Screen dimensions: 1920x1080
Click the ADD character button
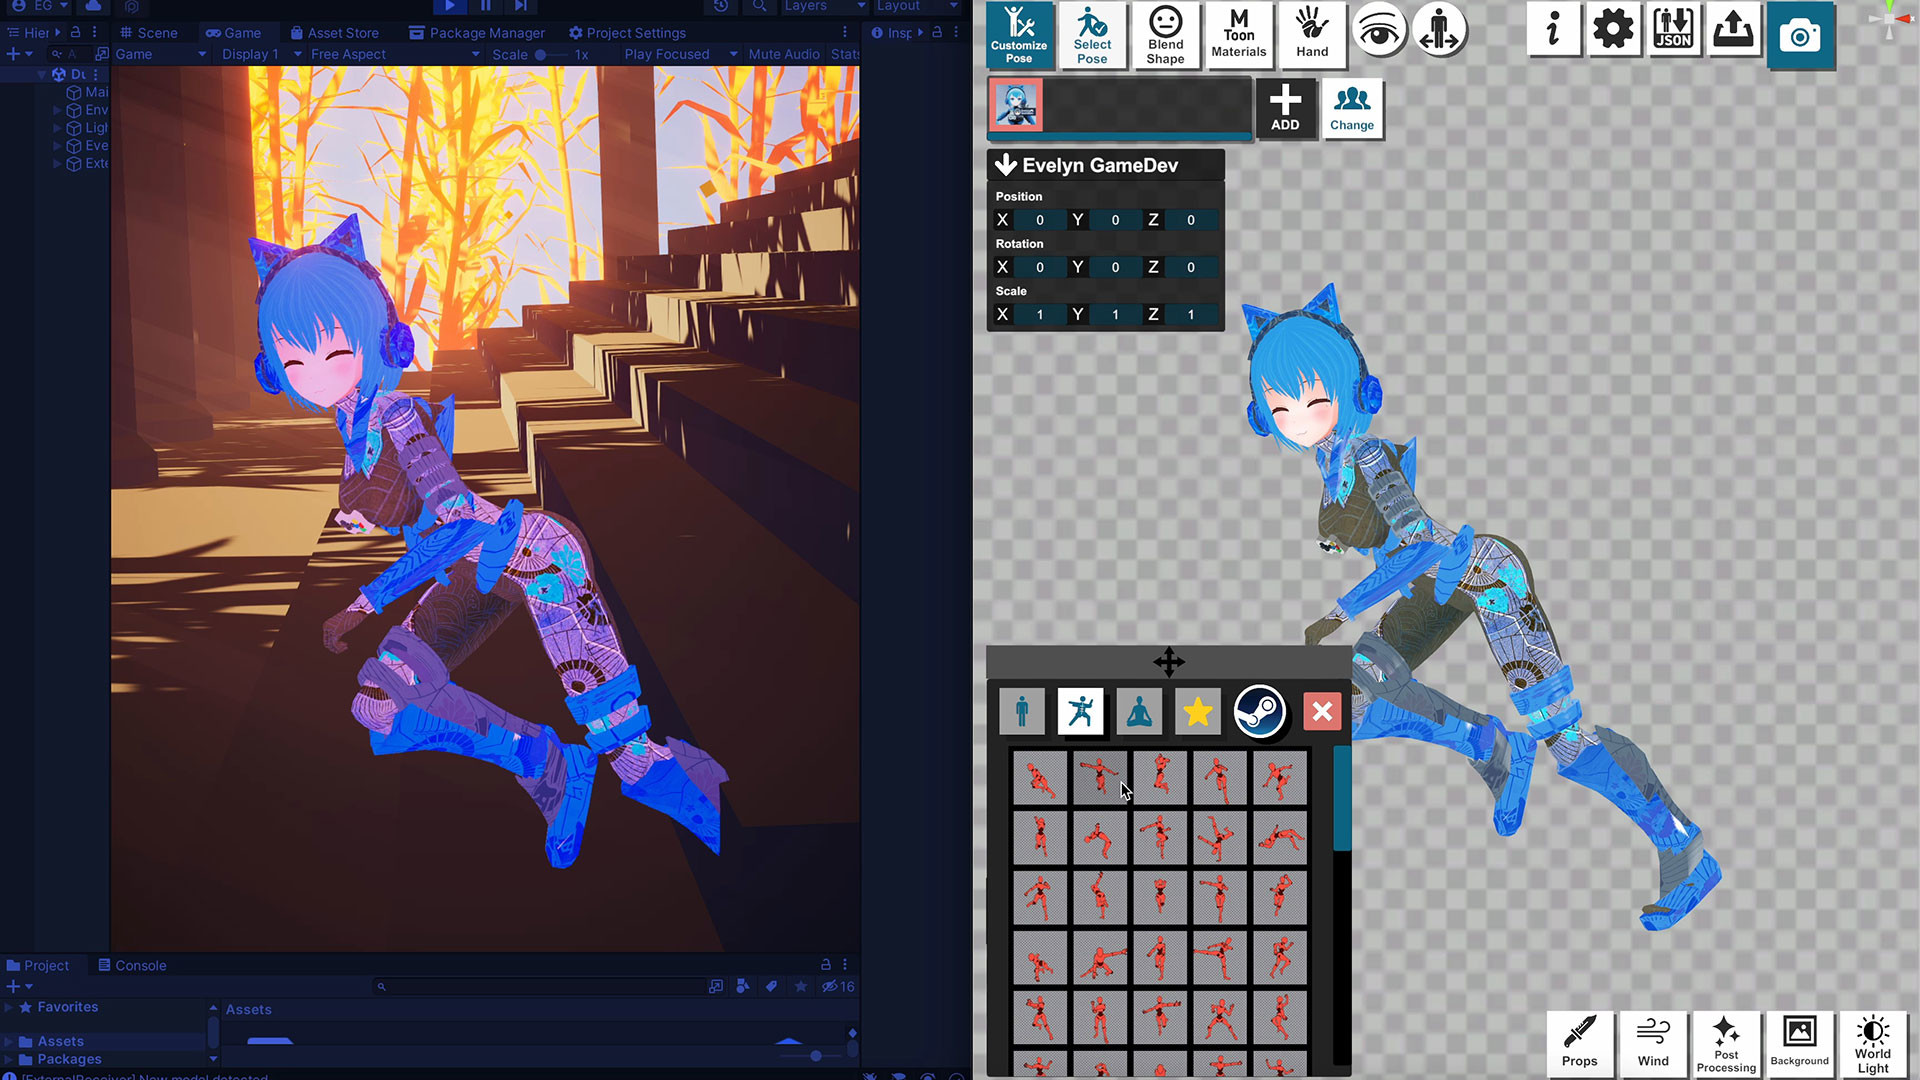1286,108
